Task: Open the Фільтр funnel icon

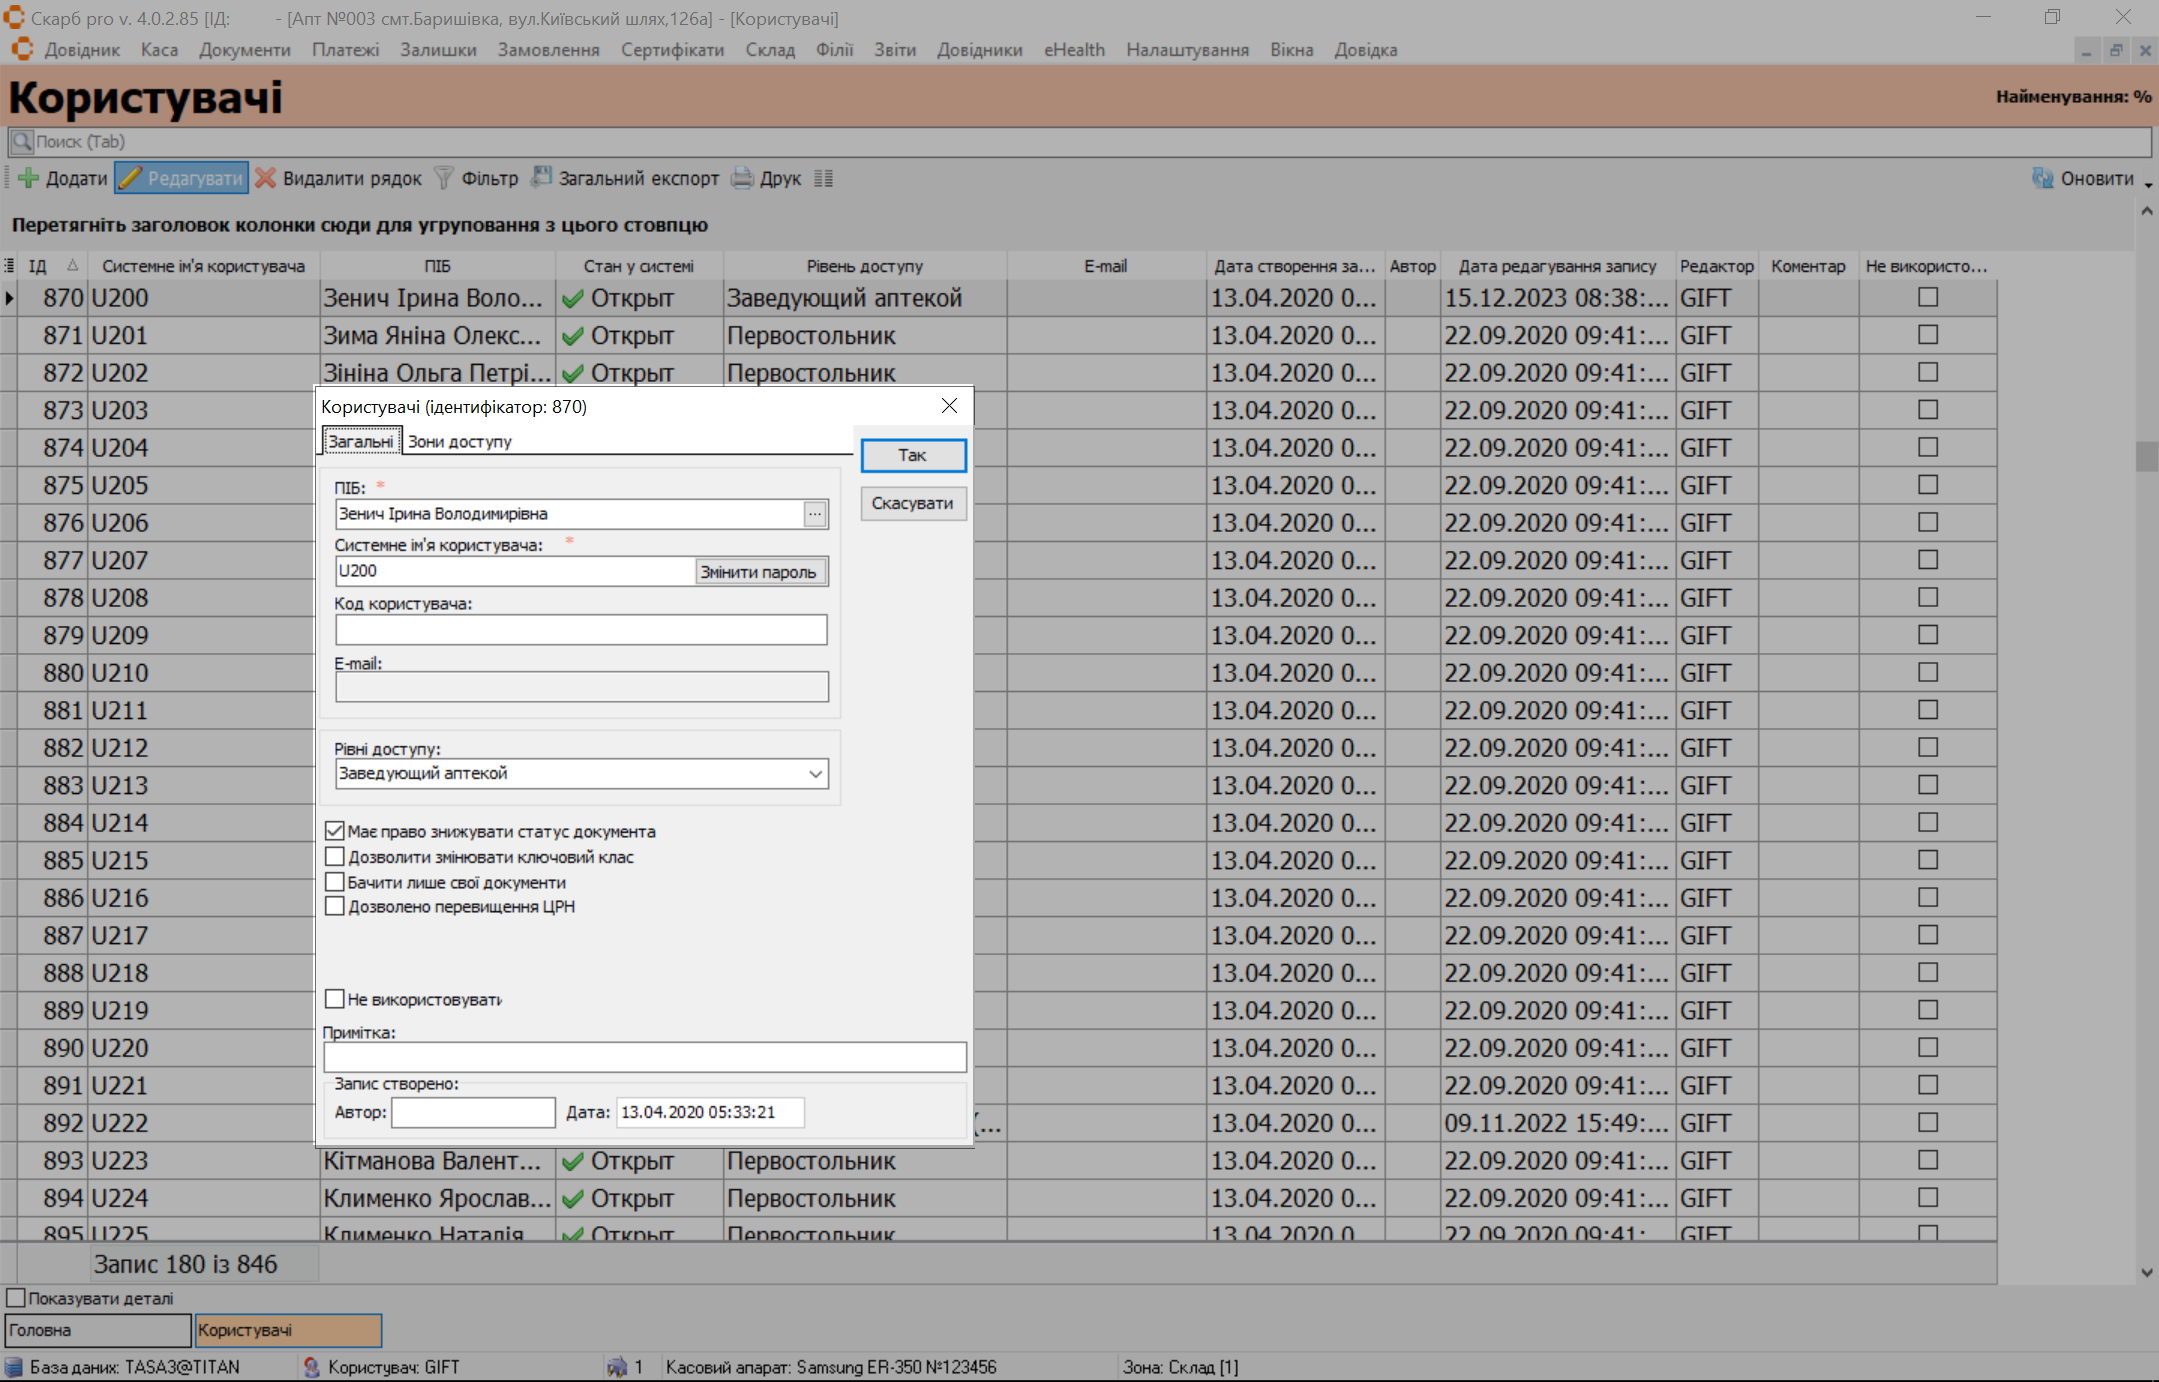Action: click(x=444, y=179)
